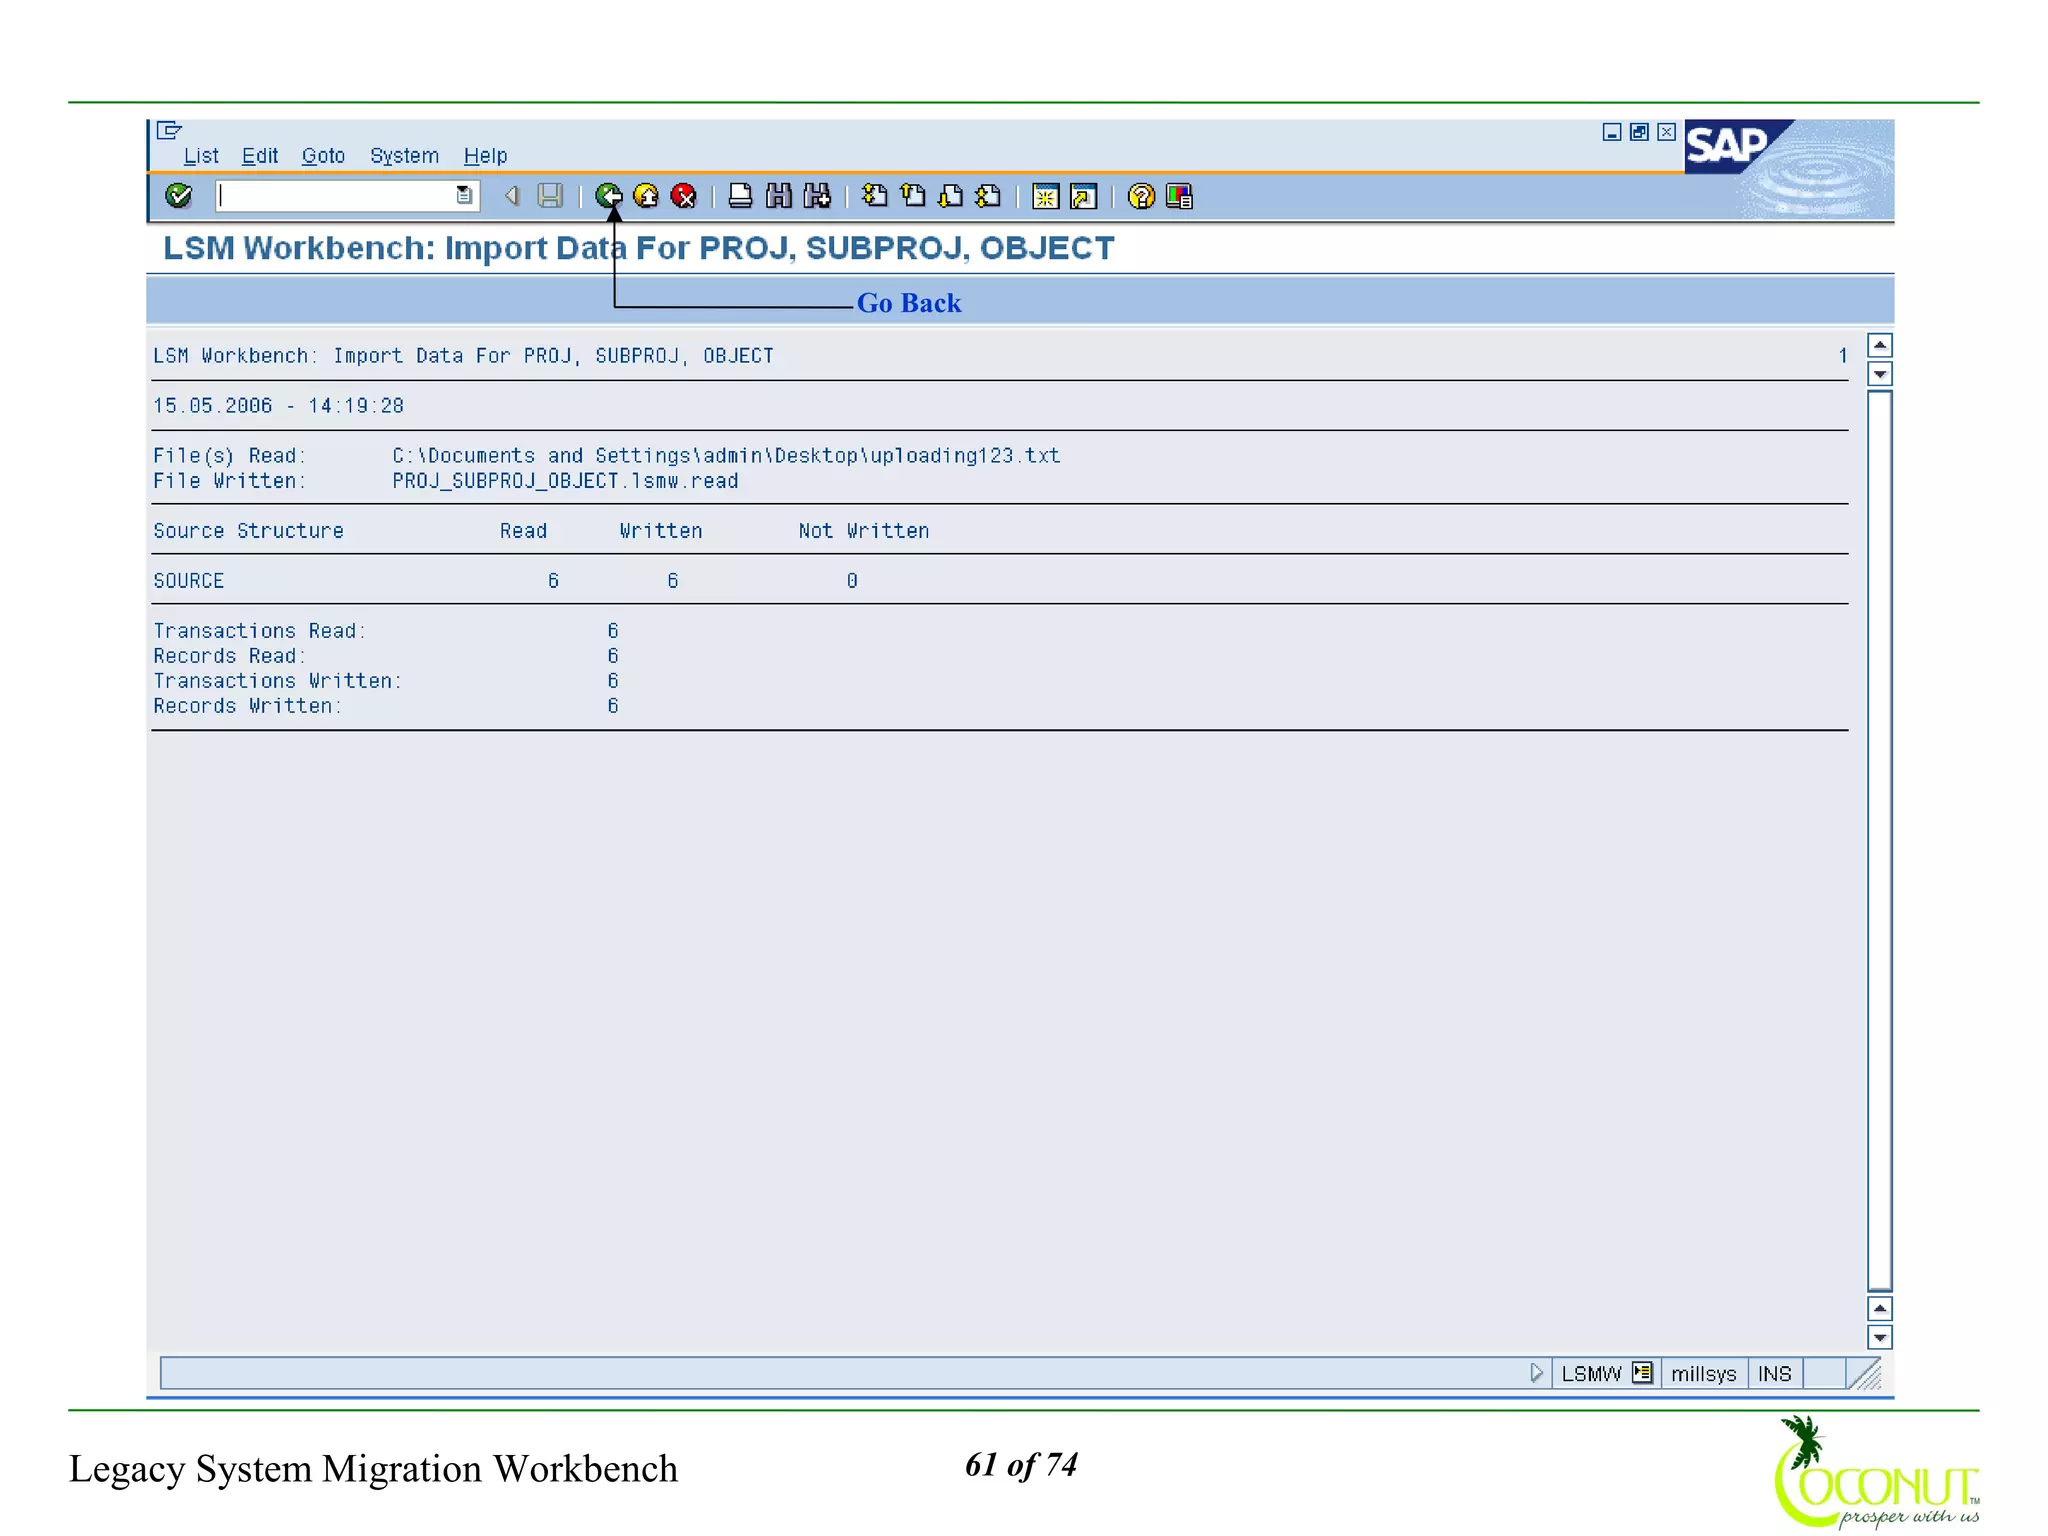This screenshot has width=2048, height=1536.
Task: Click the Transactions Written: label
Action: [x=277, y=681]
